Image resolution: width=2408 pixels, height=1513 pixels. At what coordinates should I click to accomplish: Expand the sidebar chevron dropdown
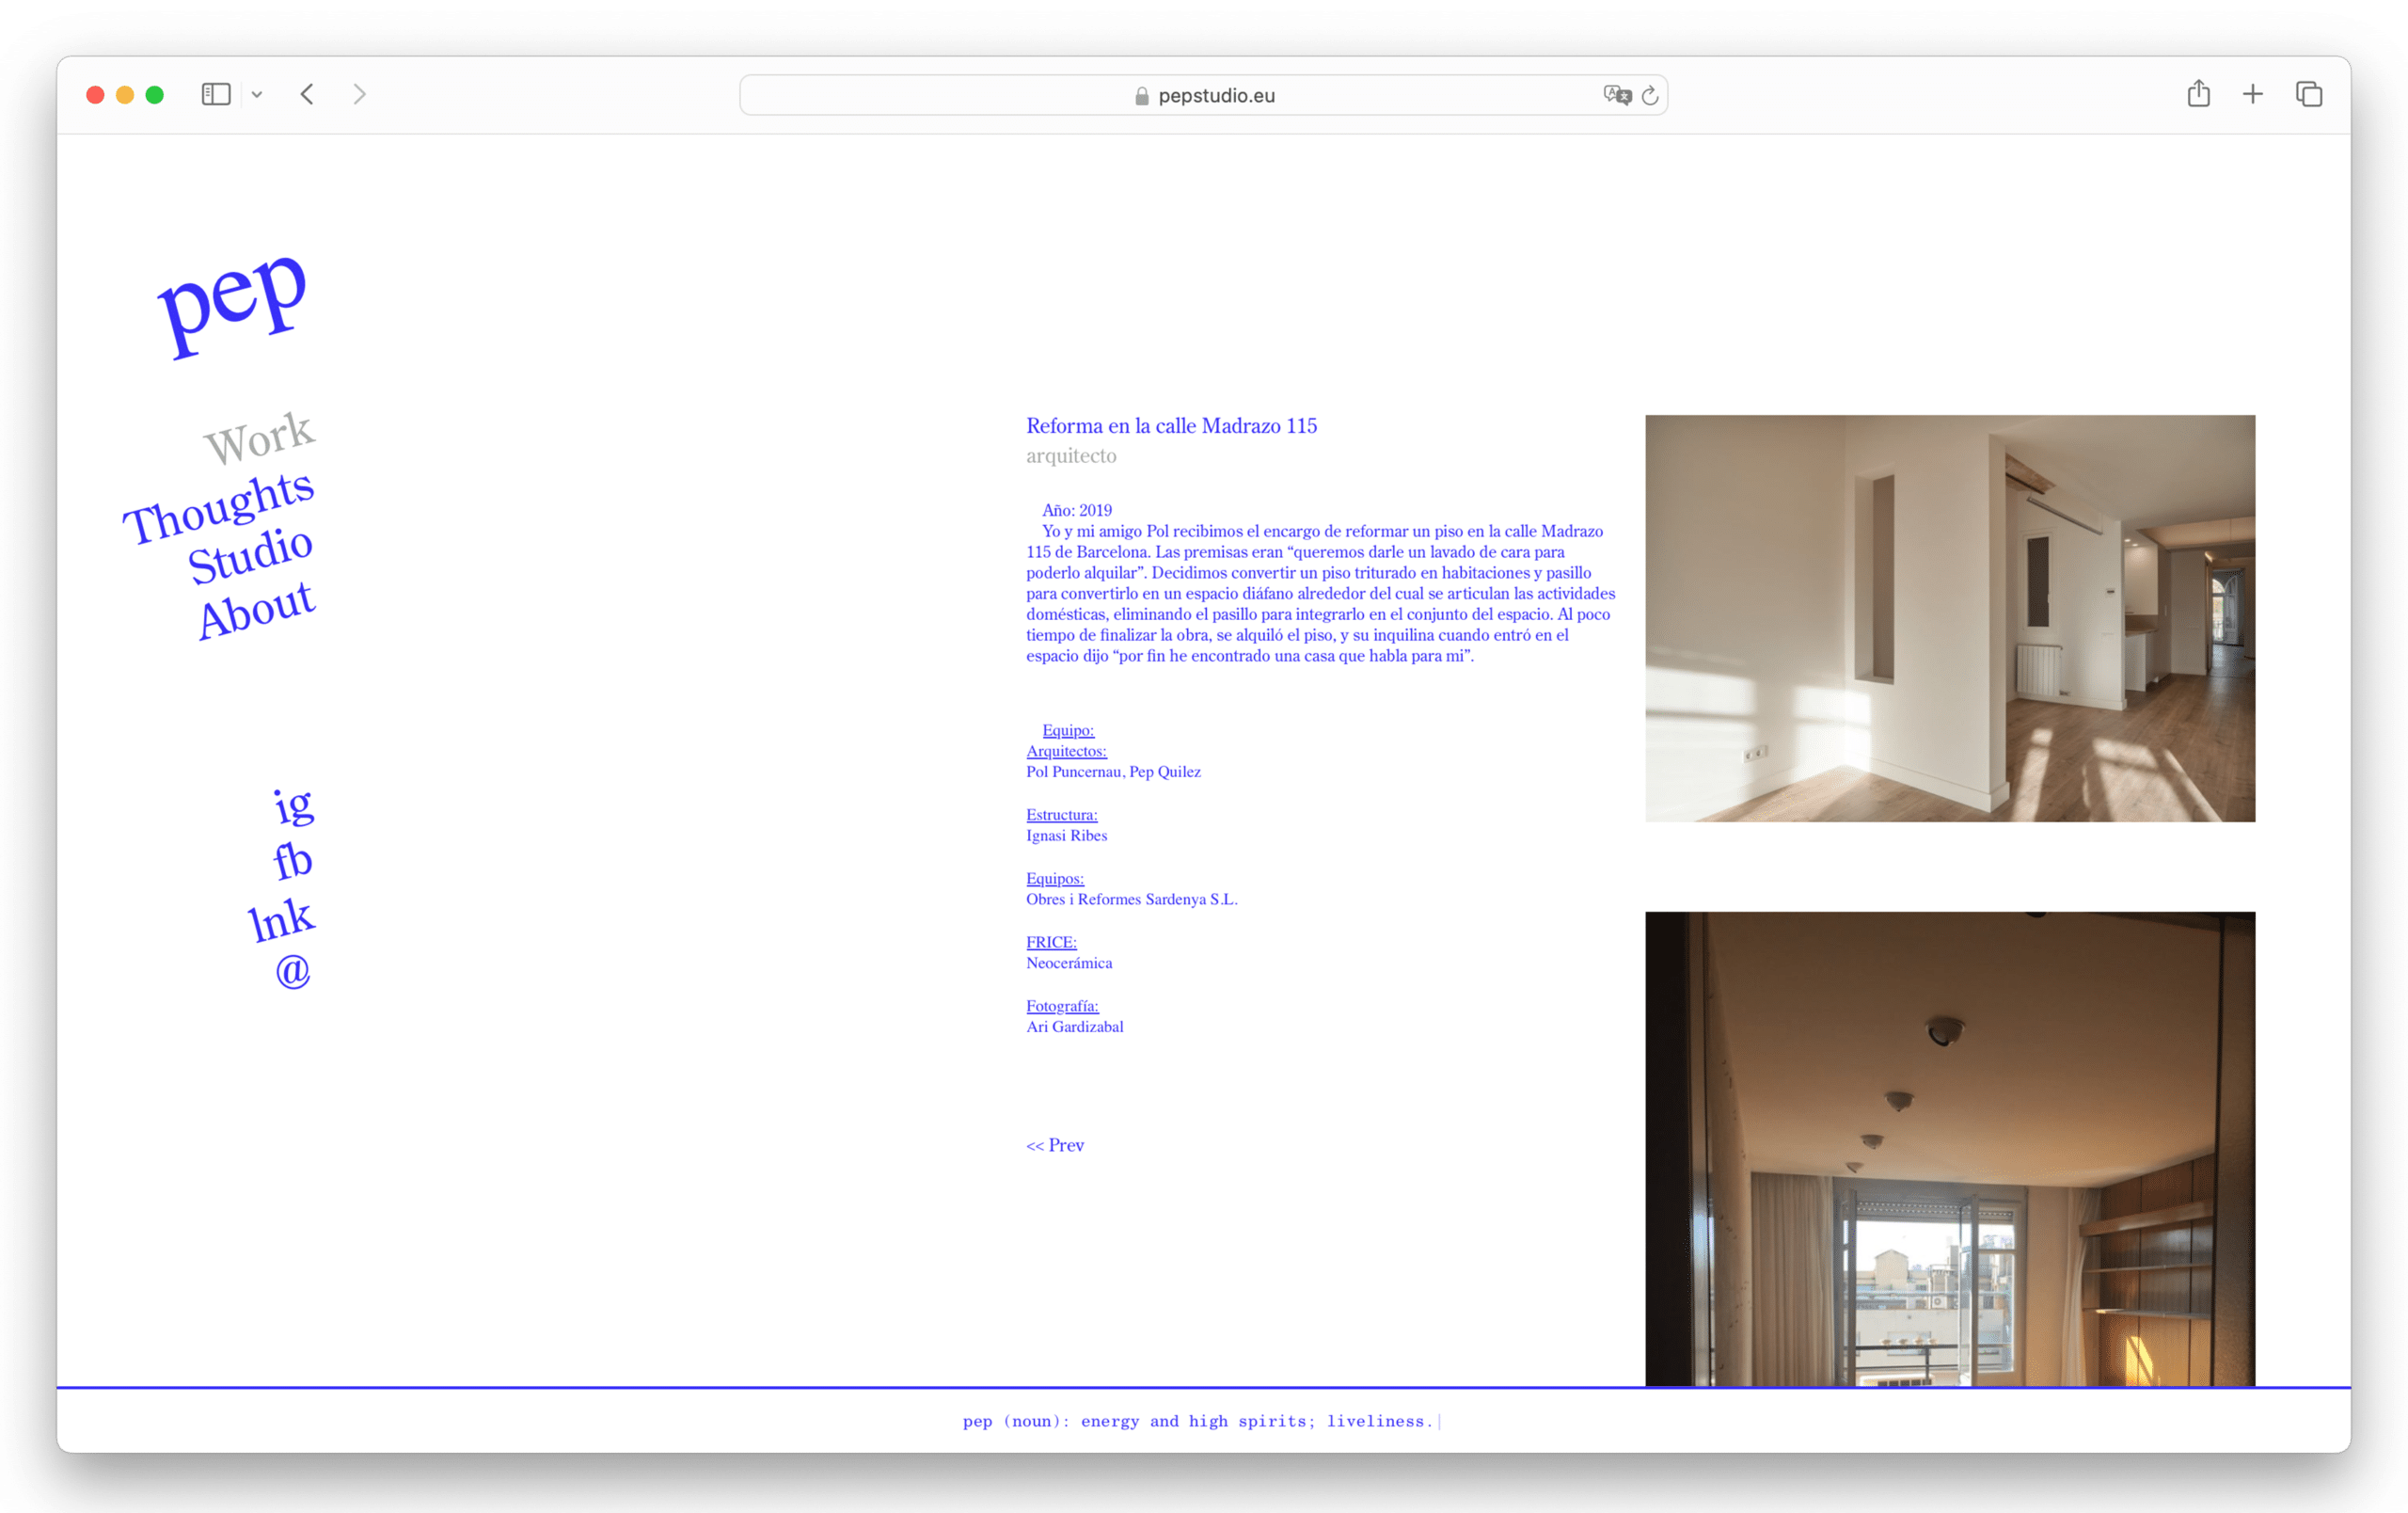click(x=258, y=94)
